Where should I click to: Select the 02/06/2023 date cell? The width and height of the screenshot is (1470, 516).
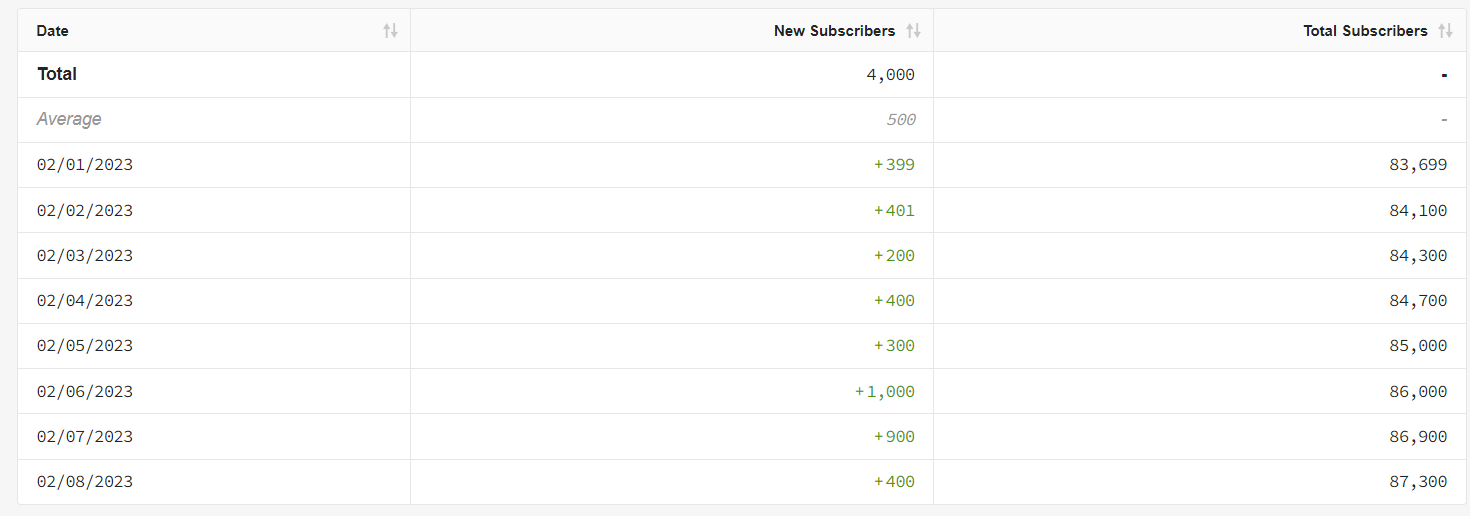point(85,392)
